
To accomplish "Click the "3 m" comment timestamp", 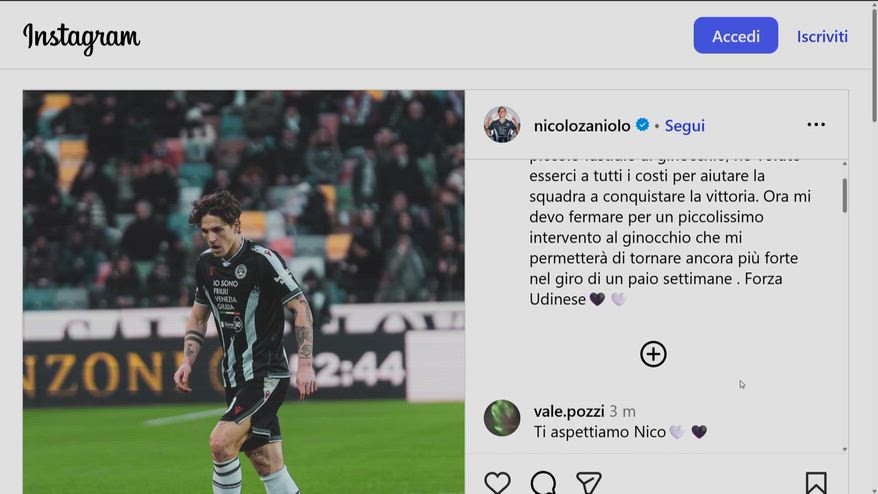I will pyautogui.click(x=622, y=411).
